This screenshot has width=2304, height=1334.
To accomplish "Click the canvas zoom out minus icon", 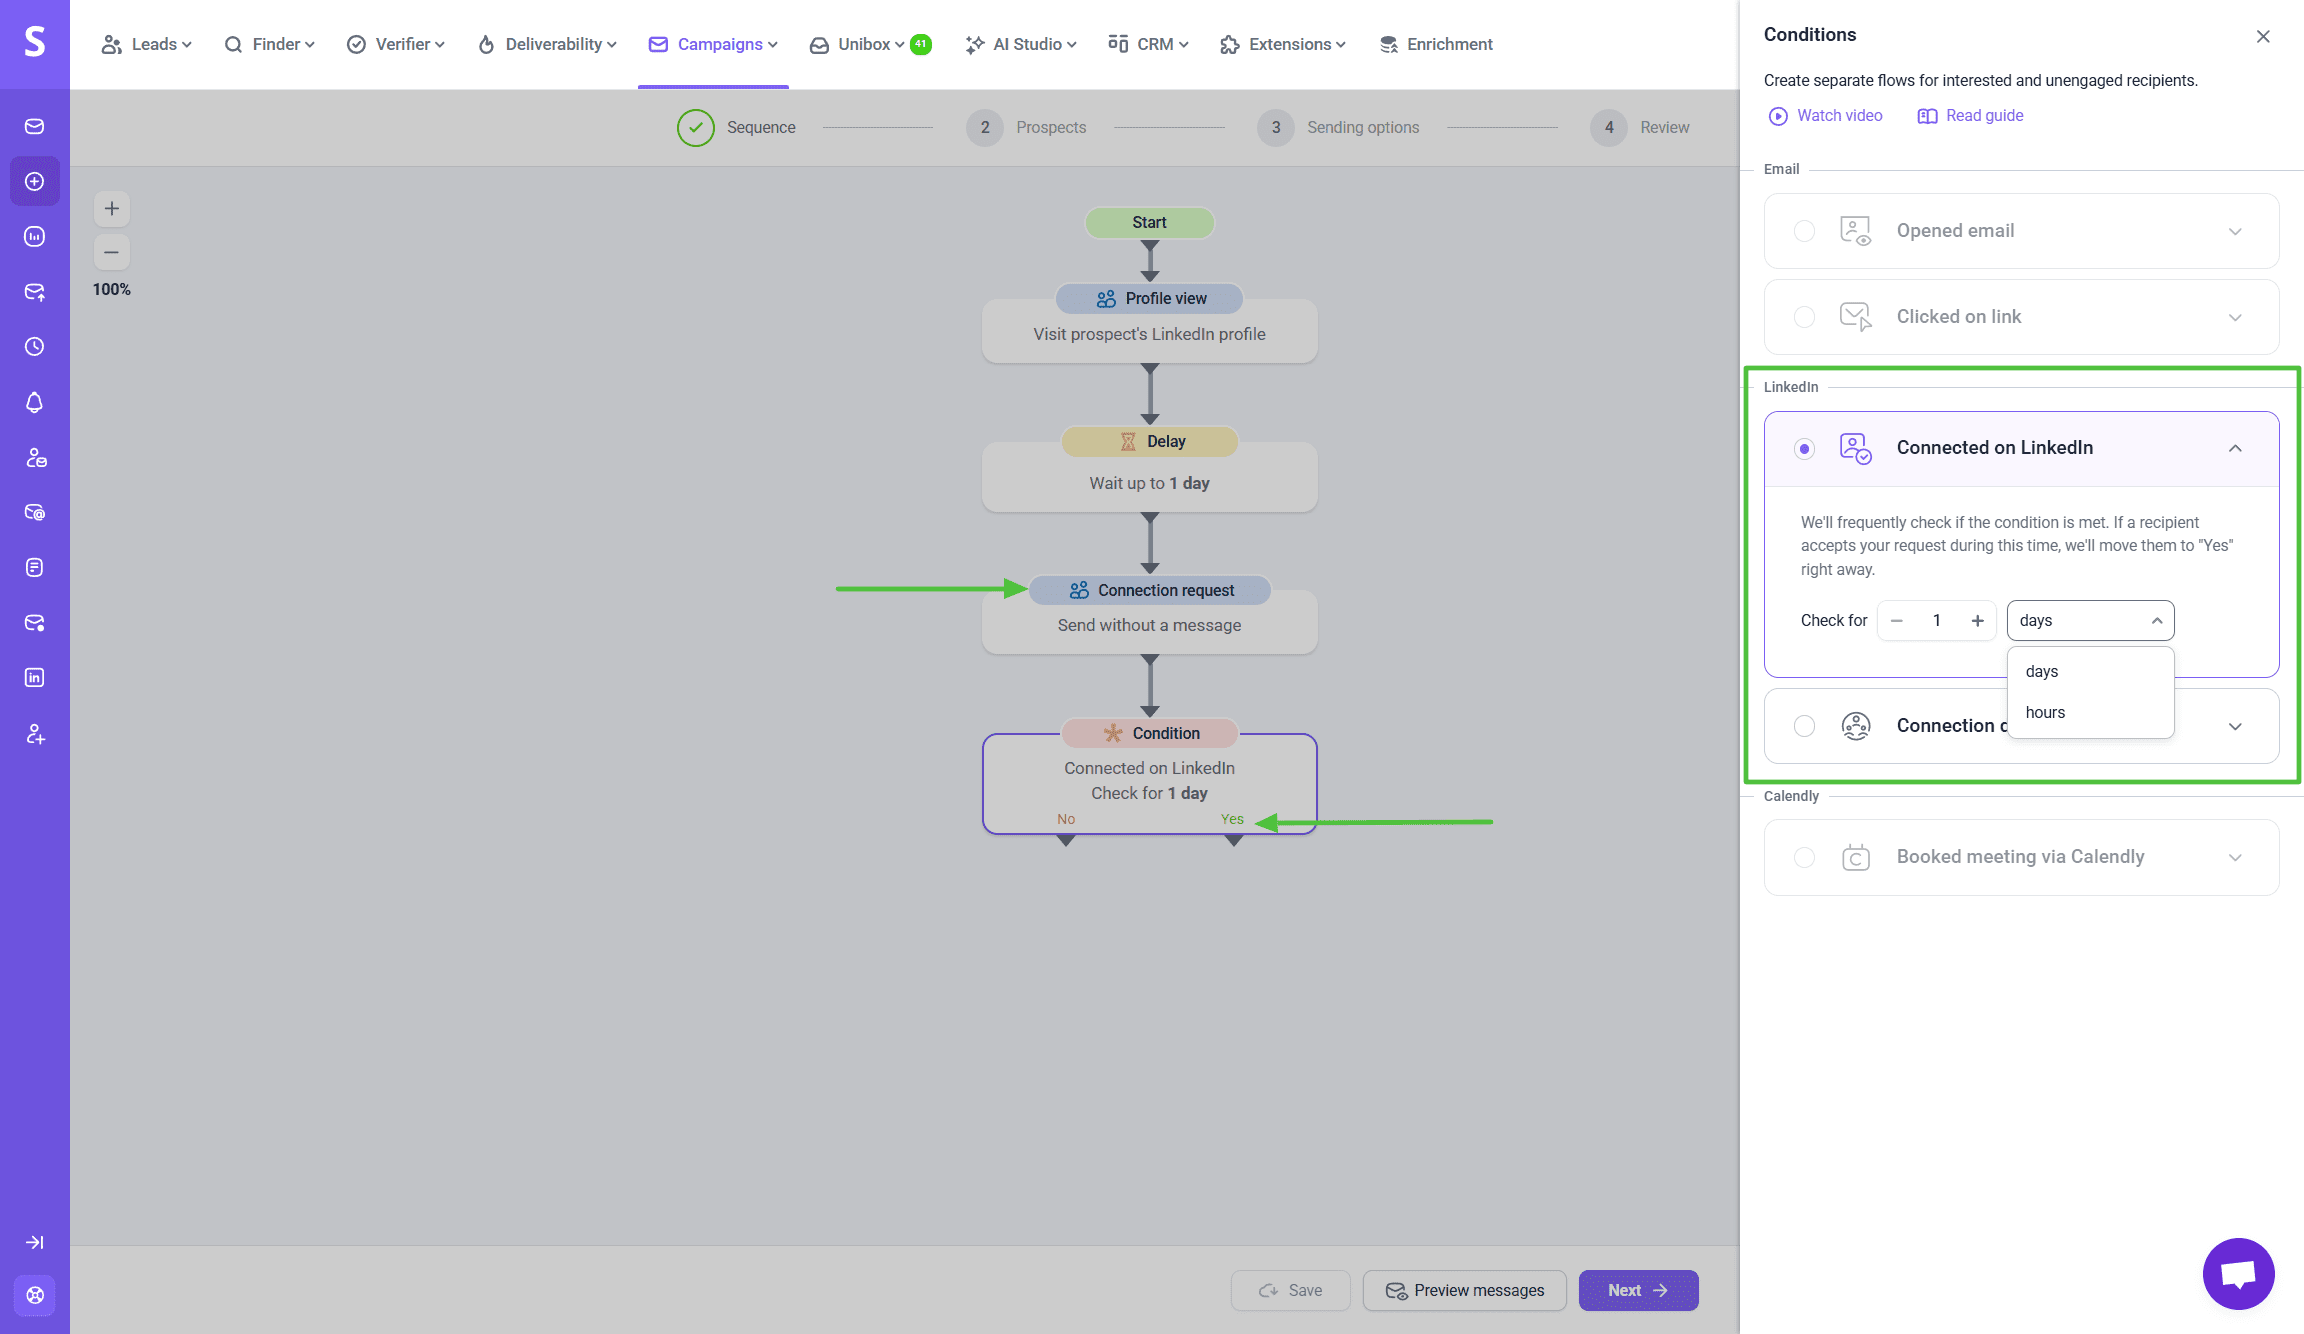I will click(112, 252).
